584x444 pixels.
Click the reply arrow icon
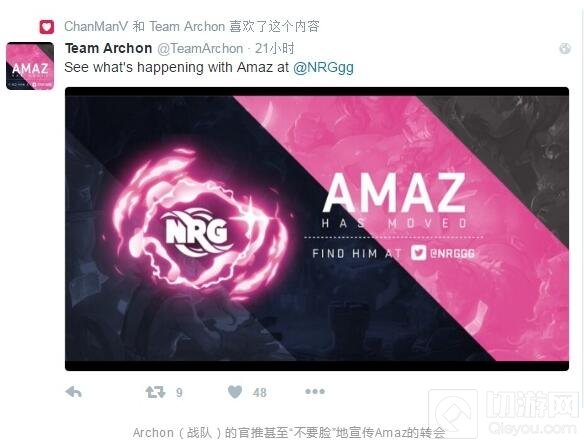coord(73,392)
